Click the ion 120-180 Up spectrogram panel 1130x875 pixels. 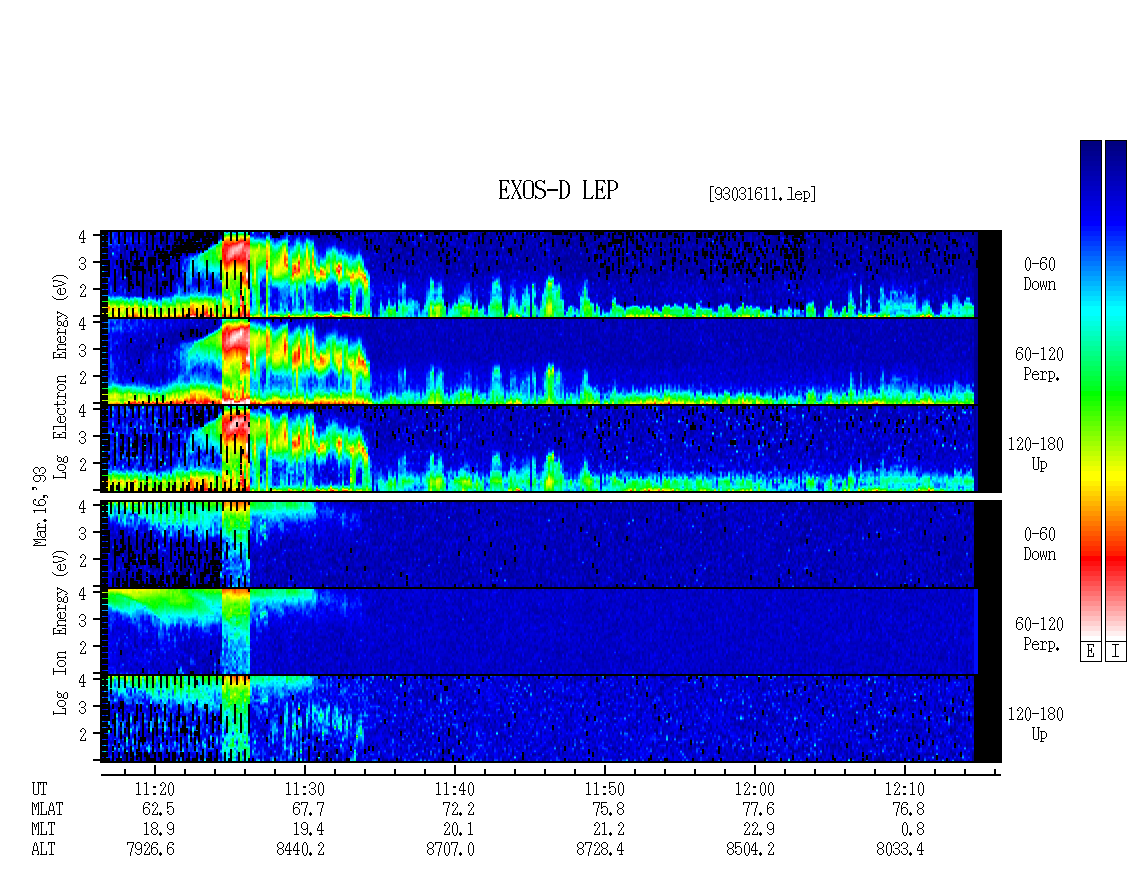click(551, 719)
